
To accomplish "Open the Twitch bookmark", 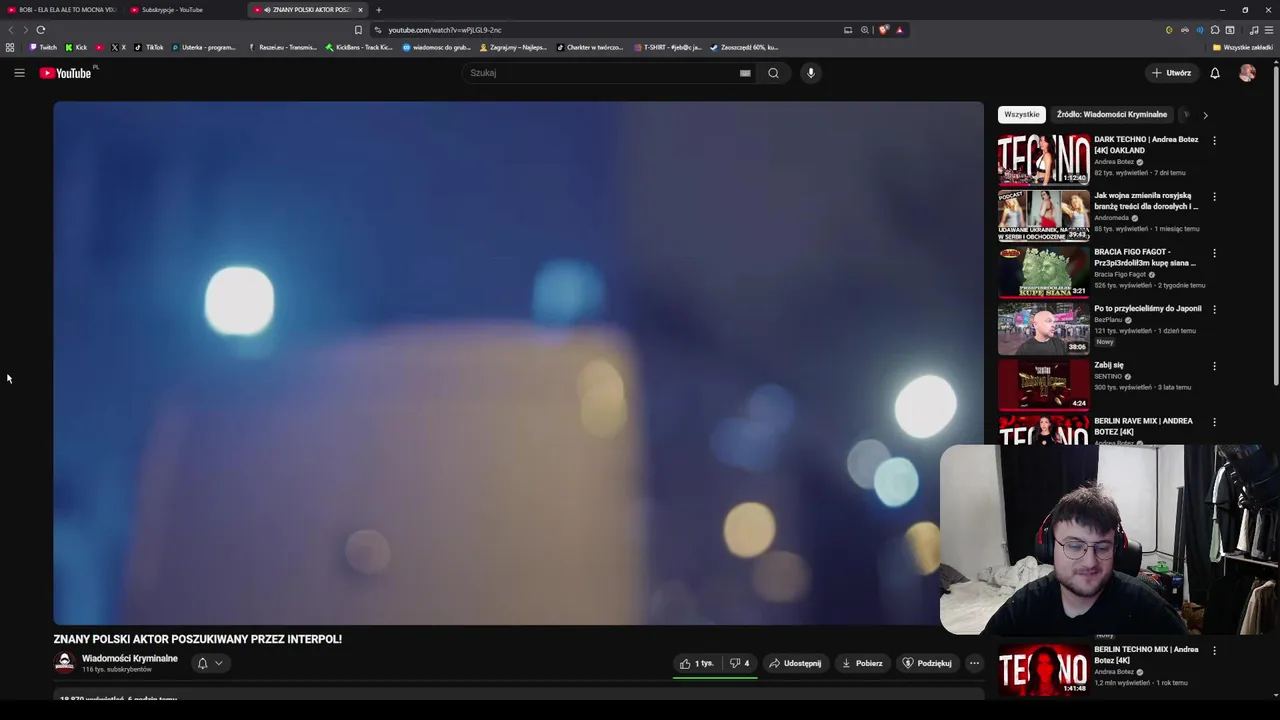I will (x=43, y=47).
